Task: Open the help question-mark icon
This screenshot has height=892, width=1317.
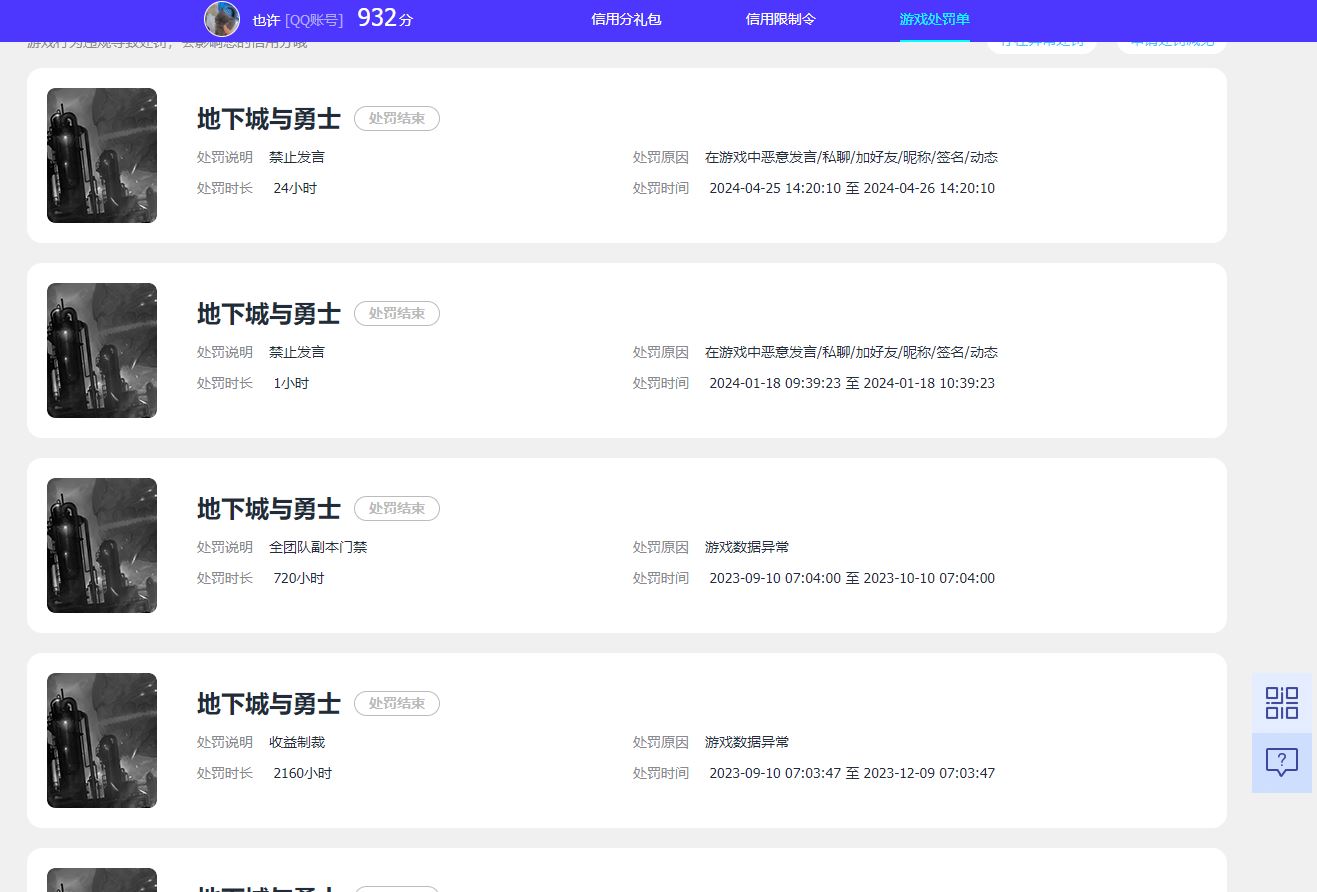Action: pos(1281,762)
